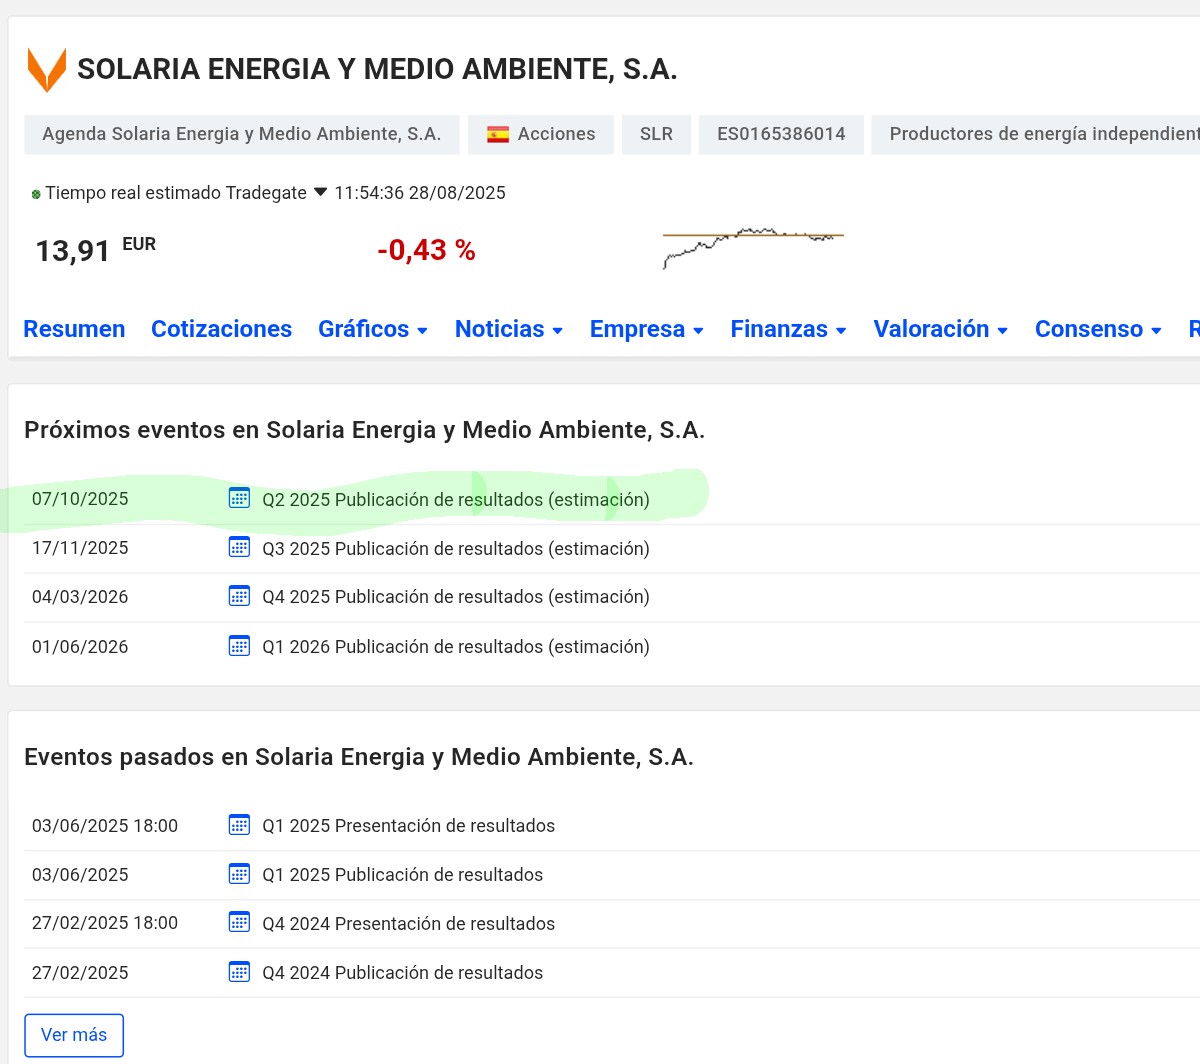
Task: Open calendar icon for Q4 2025 results
Action: tap(239, 596)
